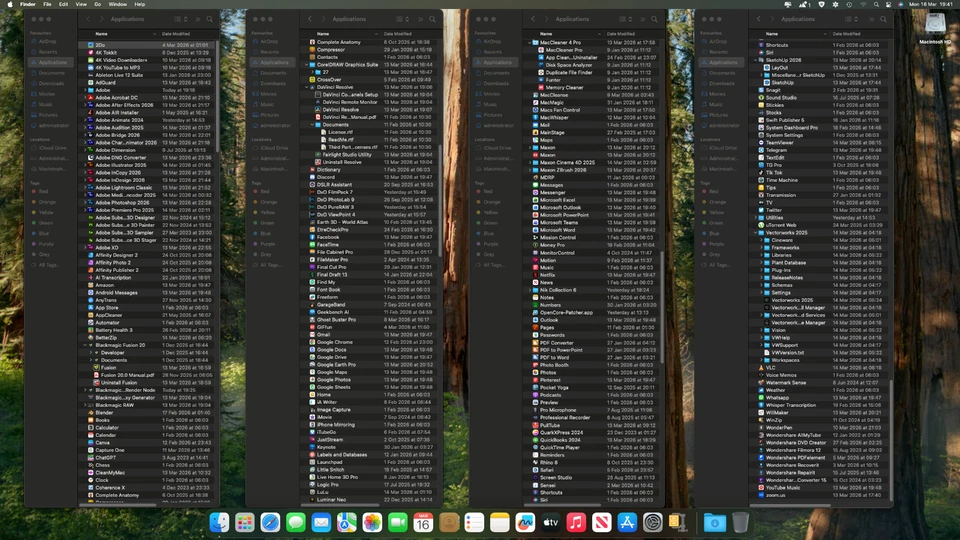Select the CrossOver app icon
960x540 pixels.
coord(312,80)
